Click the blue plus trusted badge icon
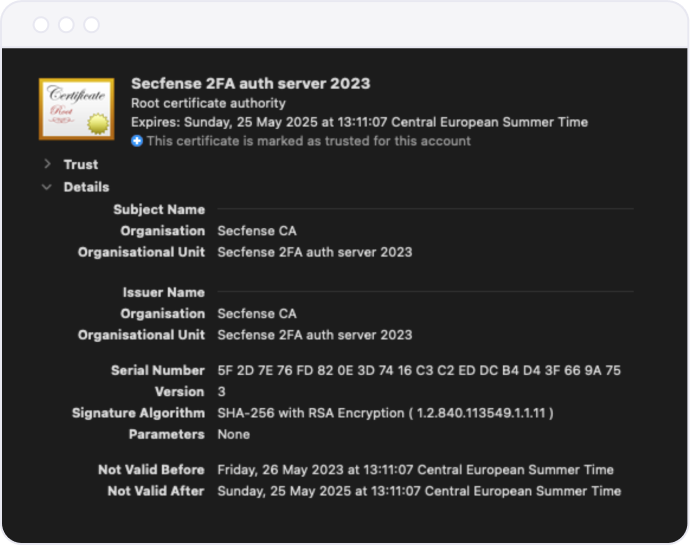690x545 pixels. tap(137, 142)
